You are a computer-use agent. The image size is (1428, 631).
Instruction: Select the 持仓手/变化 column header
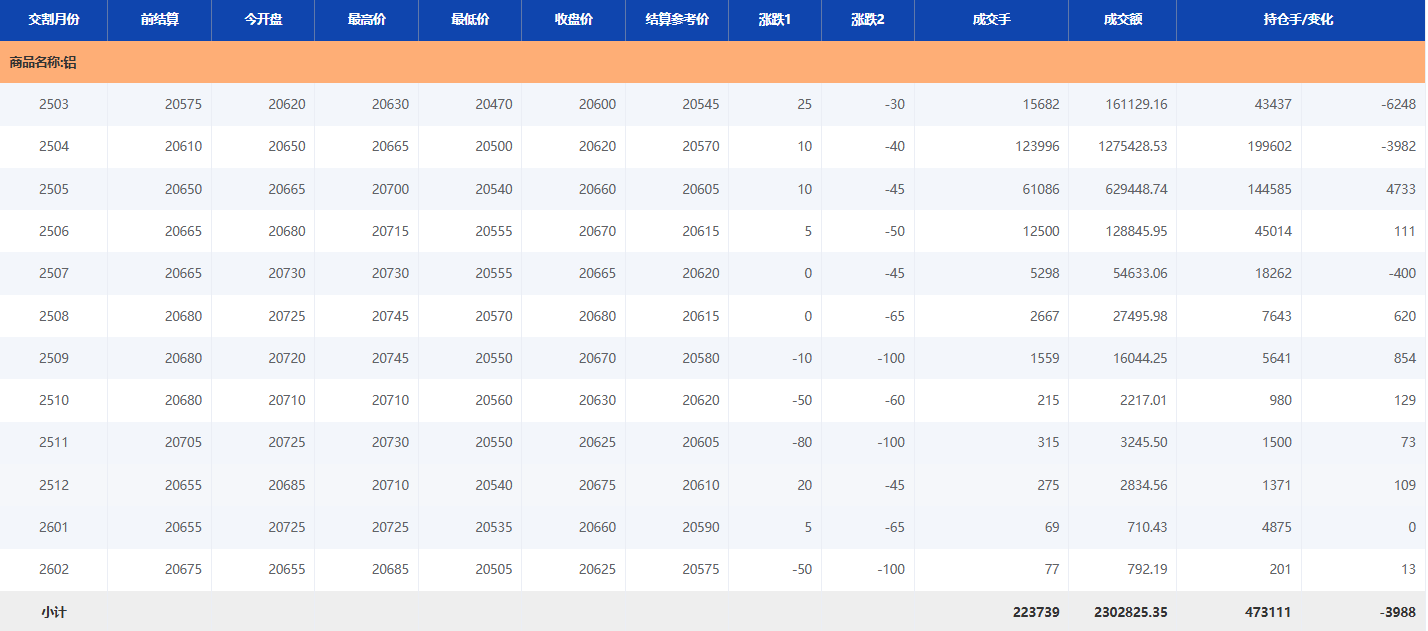coord(1298,20)
